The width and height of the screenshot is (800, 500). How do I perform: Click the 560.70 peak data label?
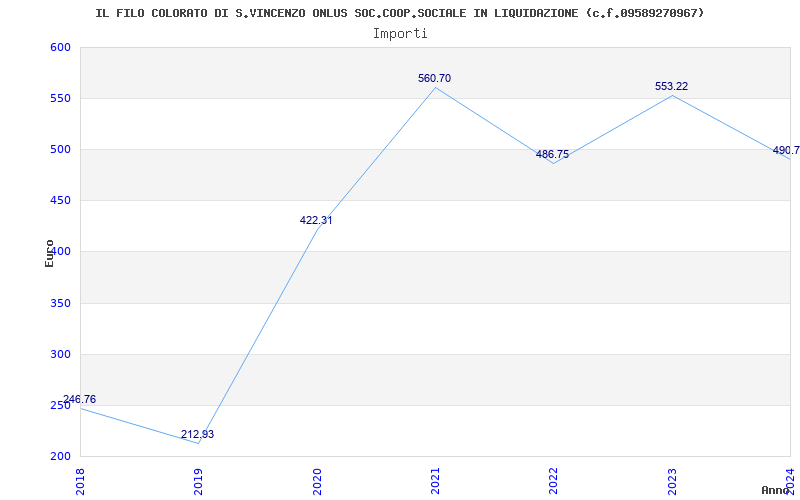tap(434, 79)
